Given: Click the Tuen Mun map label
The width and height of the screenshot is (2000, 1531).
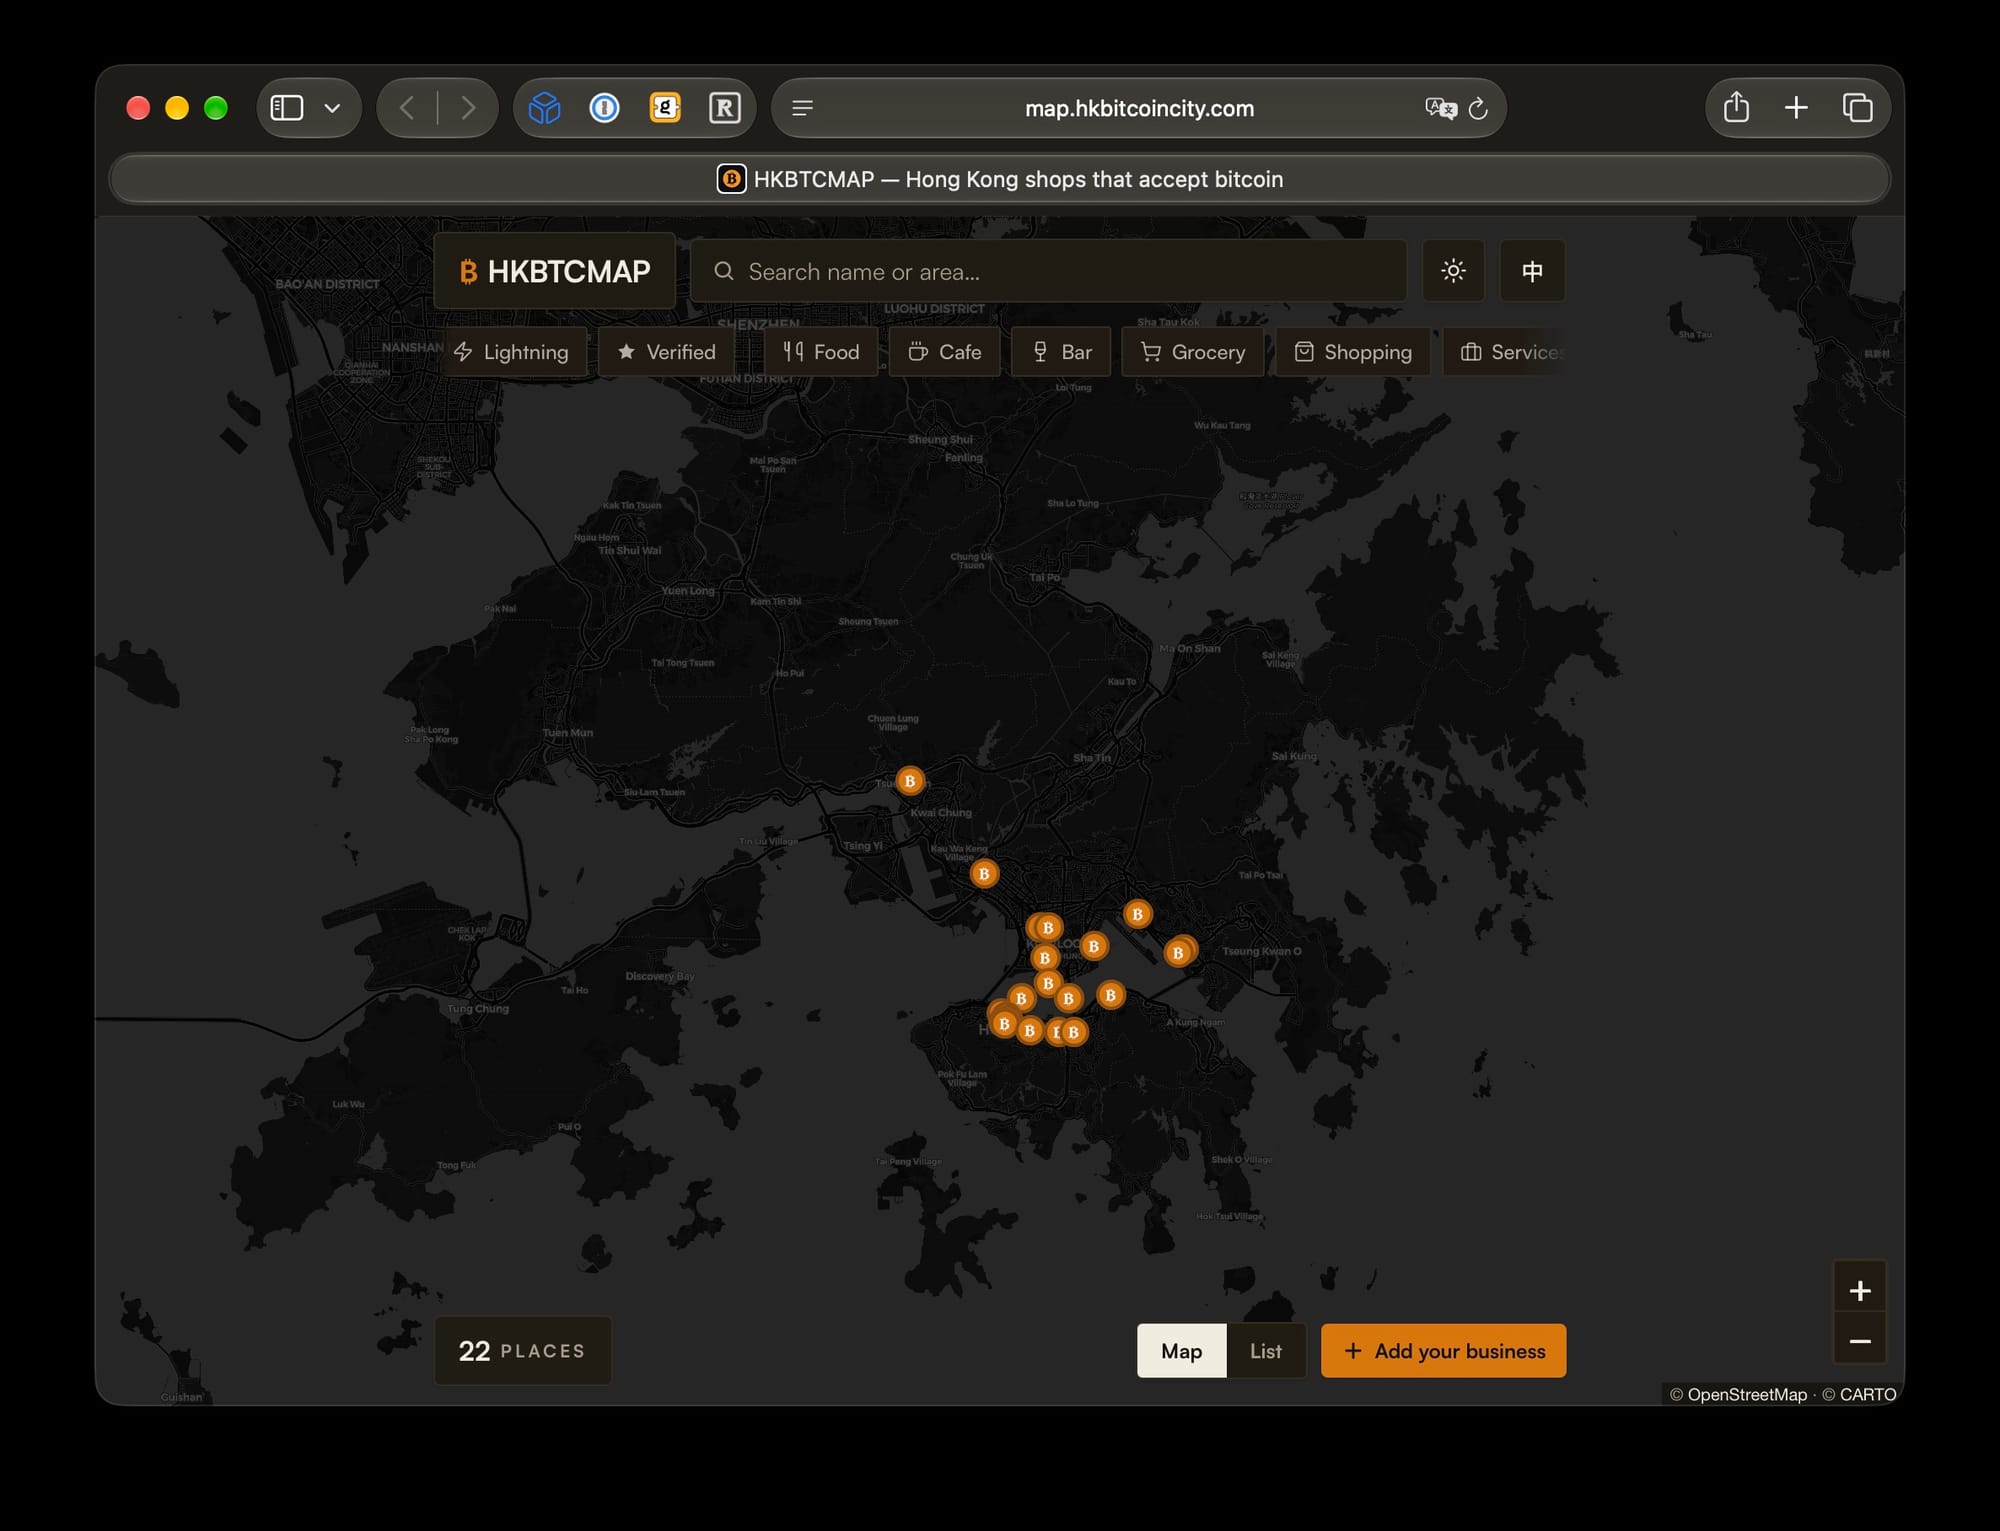Looking at the screenshot, I should (x=568, y=733).
